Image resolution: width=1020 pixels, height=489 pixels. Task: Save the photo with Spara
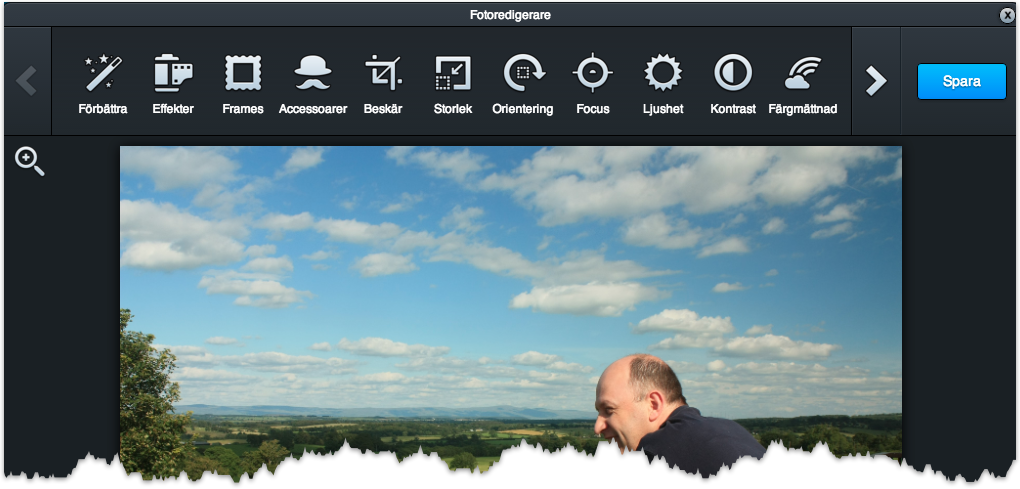pyautogui.click(x=961, y=81)
